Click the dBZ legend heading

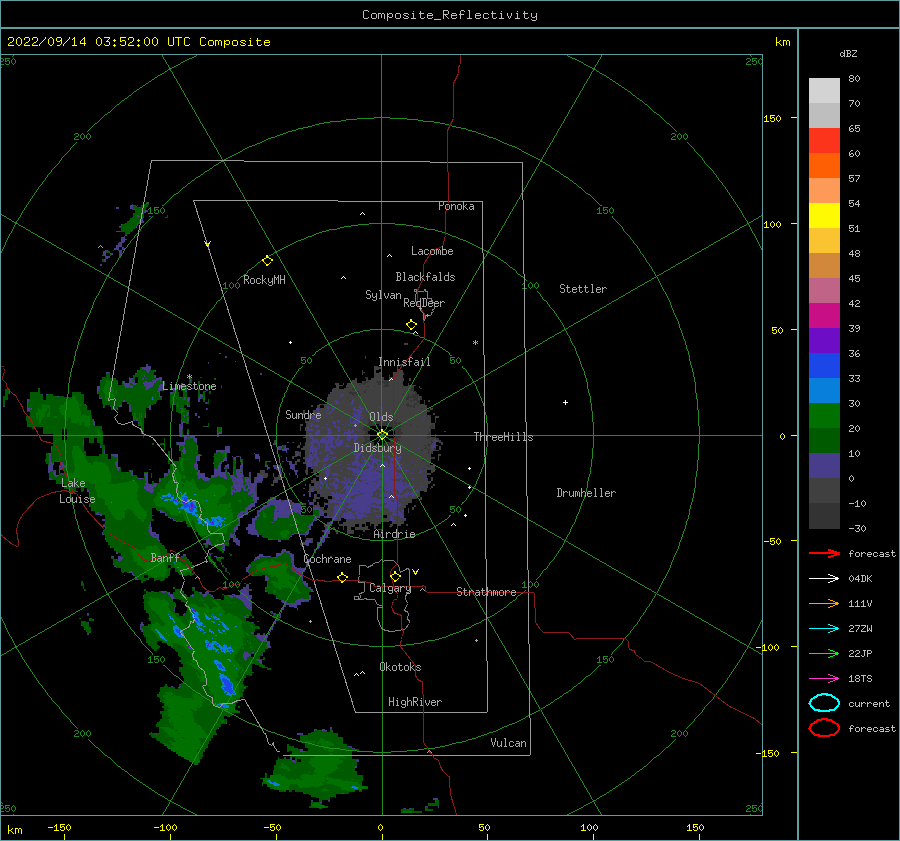tap(848, 54)
